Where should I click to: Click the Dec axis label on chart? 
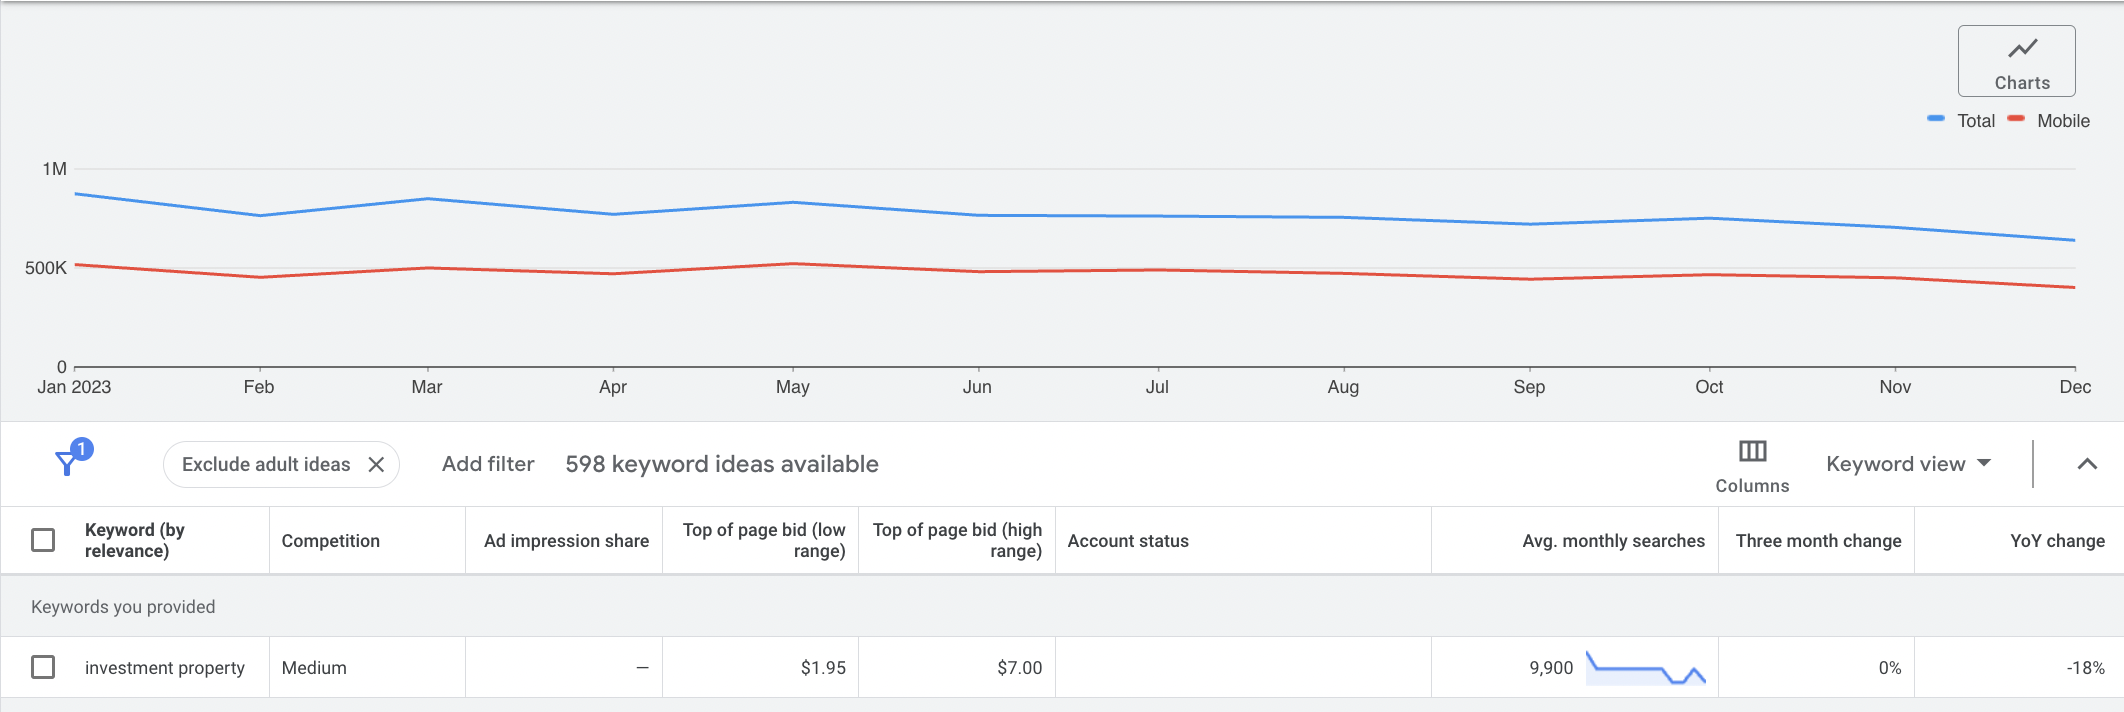tap(2075, 387)
